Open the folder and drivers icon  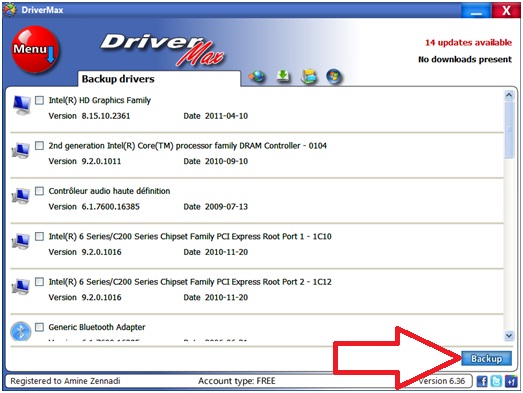[309, 76]
